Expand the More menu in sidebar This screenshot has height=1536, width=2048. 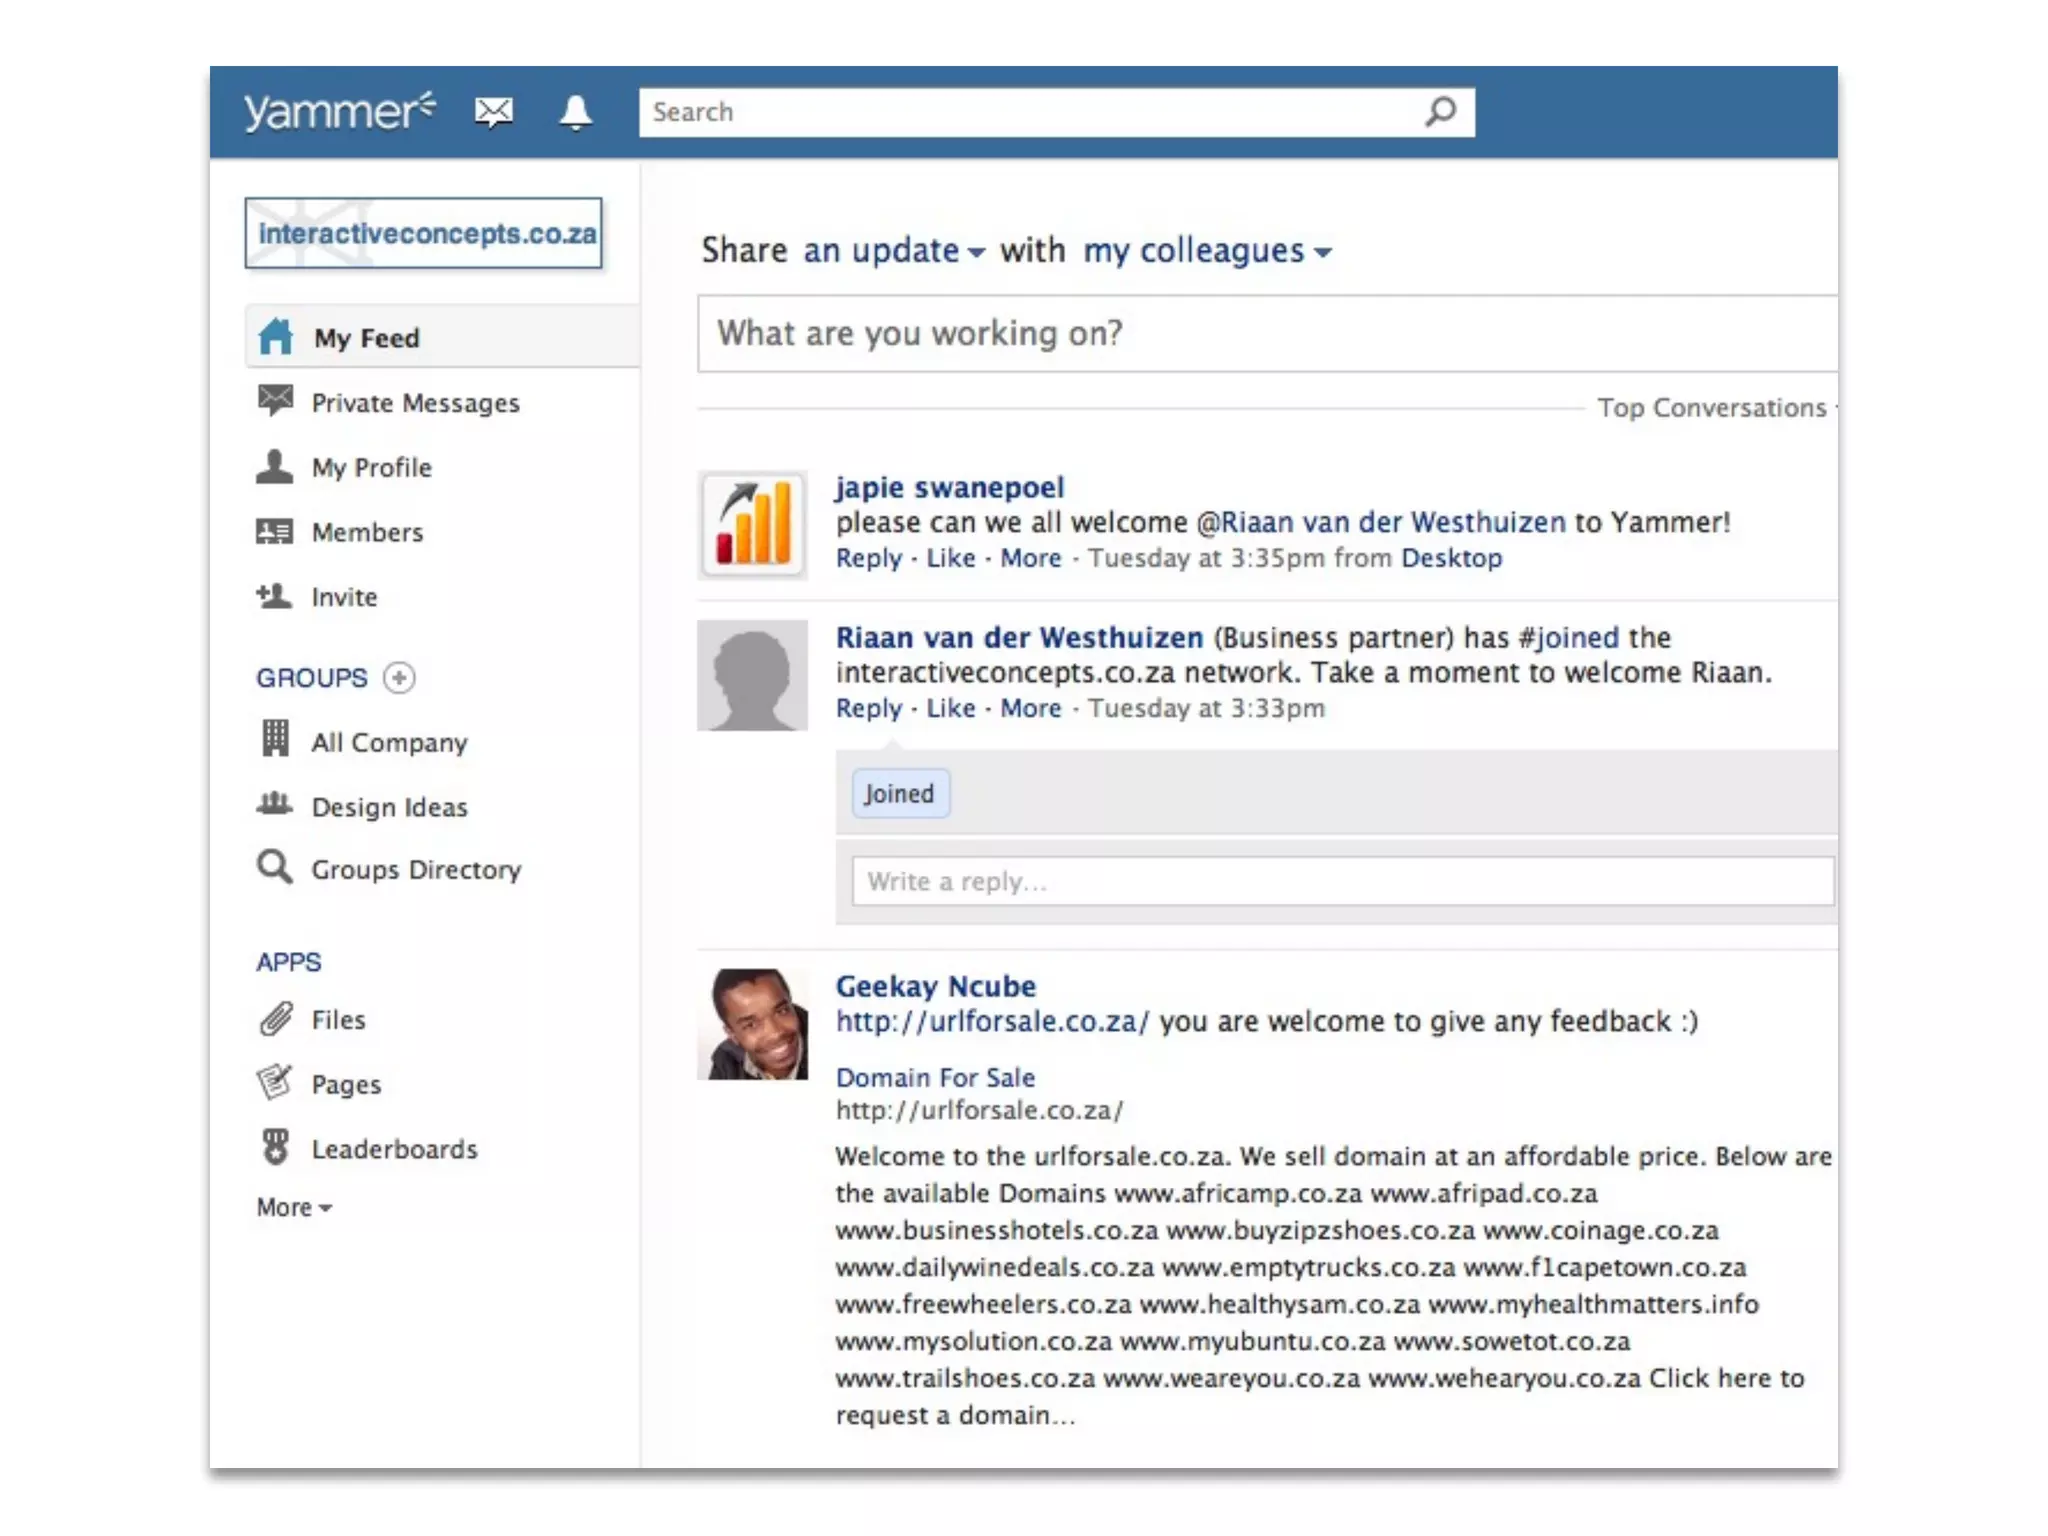coord(294,1208)
